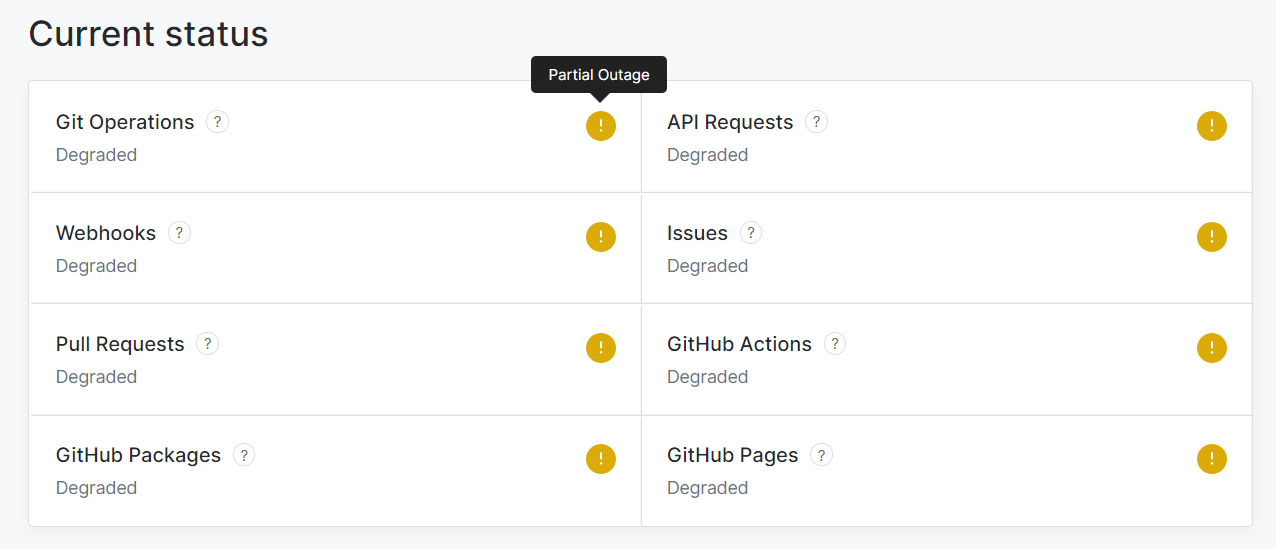Screen dimensions: 1276x549
Task: Click the Issues help question mark icon
Action: tap(750, 233)
